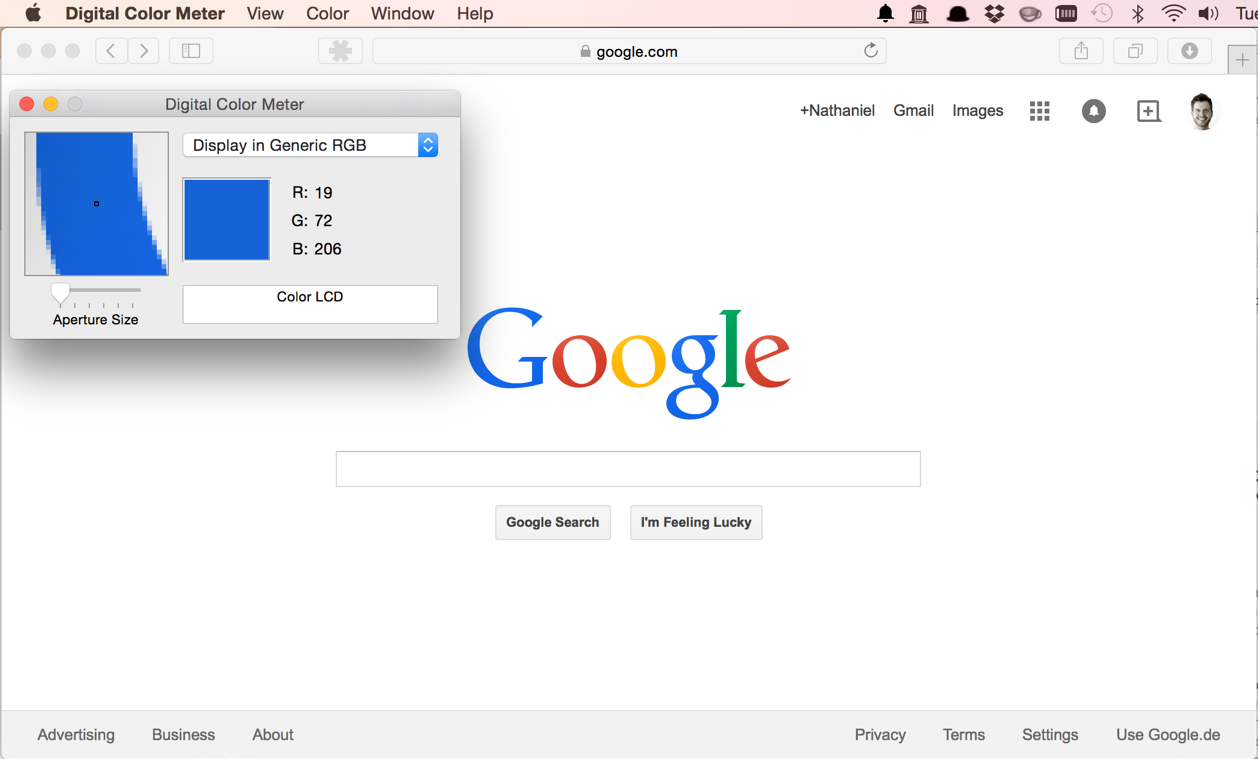Open the Dropbox menu bar icon
1258x759 pixels.
[x=994, y=14]
